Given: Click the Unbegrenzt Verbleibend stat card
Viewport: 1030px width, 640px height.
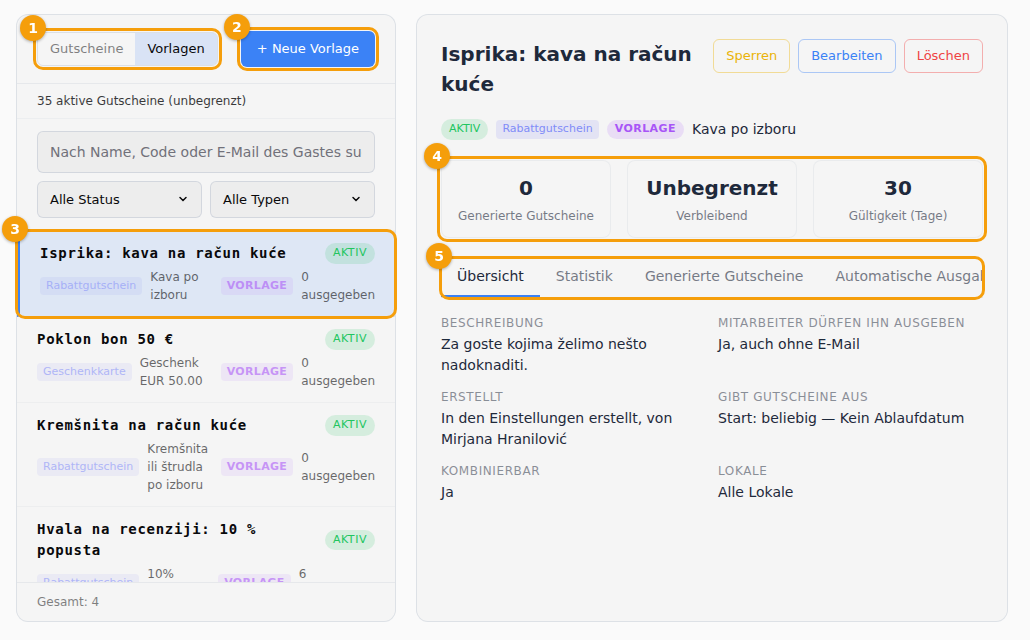Looking at the screenshot, I should 712,199.
